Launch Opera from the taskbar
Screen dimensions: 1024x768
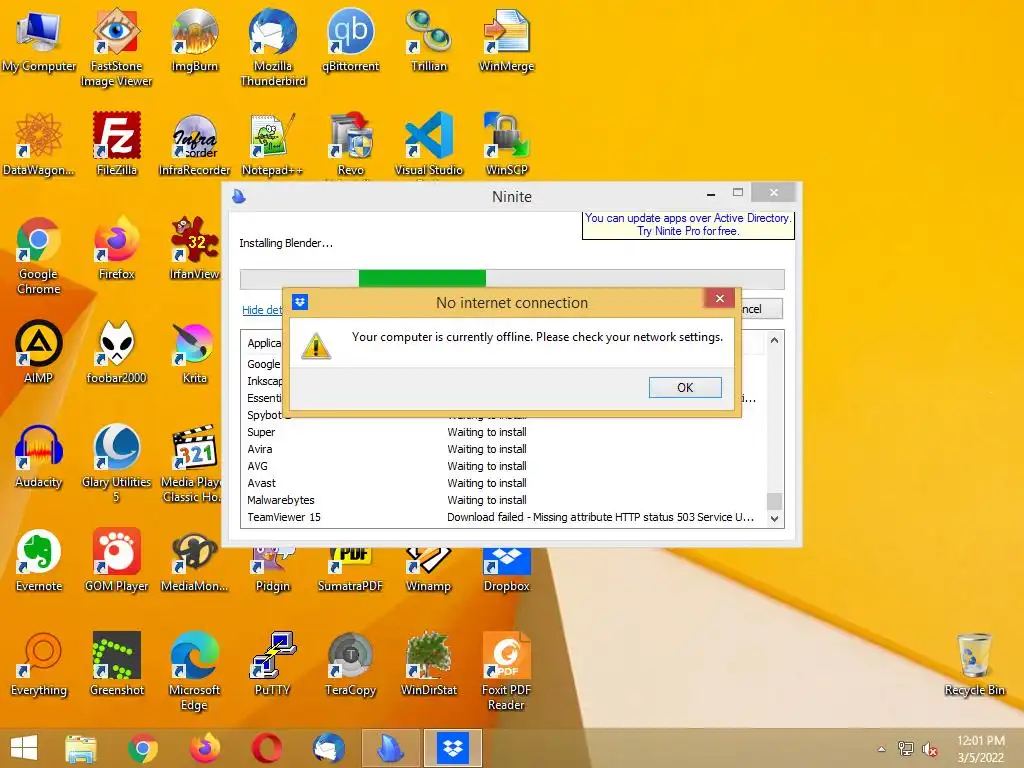tap(267, 748)
